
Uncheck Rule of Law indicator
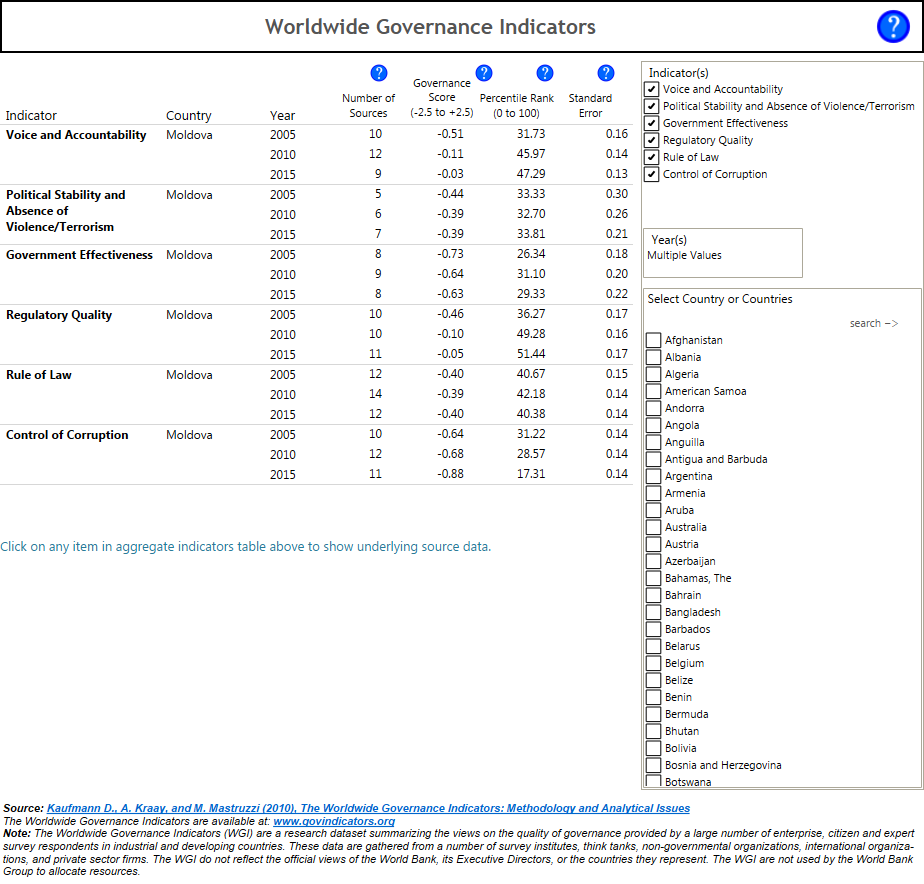pos(652,158)
